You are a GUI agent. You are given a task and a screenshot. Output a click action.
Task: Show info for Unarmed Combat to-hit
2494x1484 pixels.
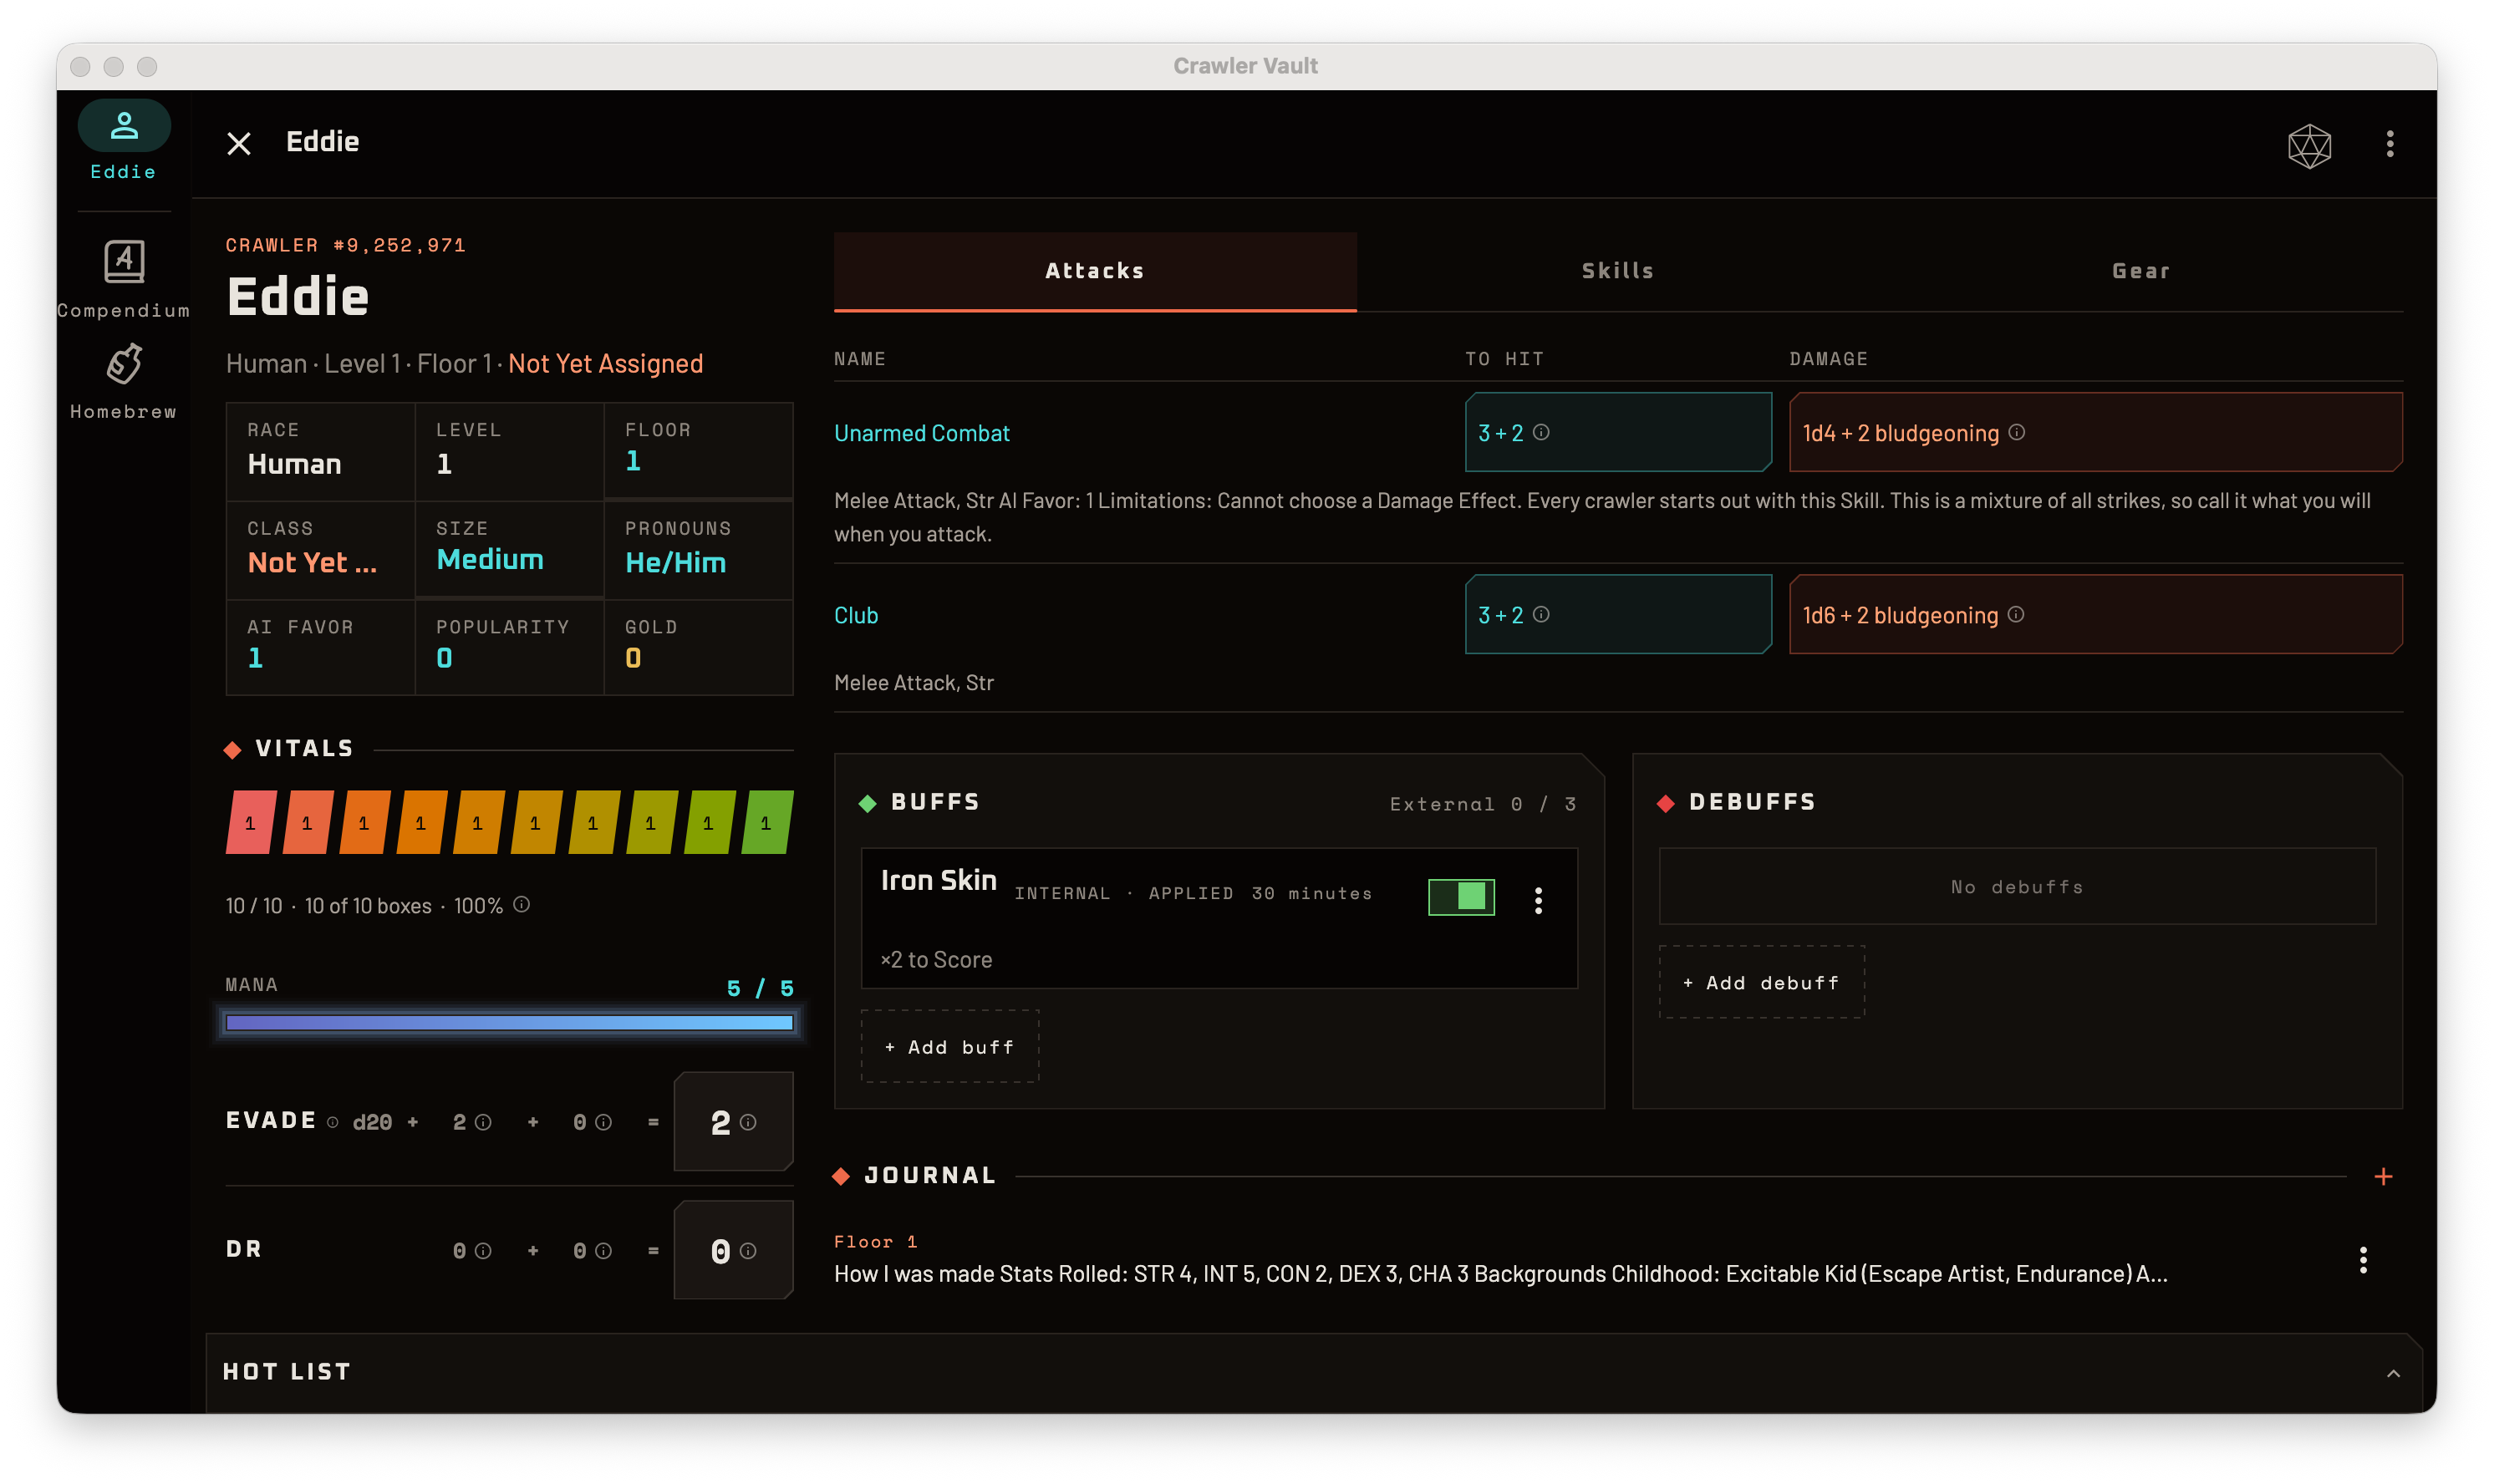[x=1541, y=432]
